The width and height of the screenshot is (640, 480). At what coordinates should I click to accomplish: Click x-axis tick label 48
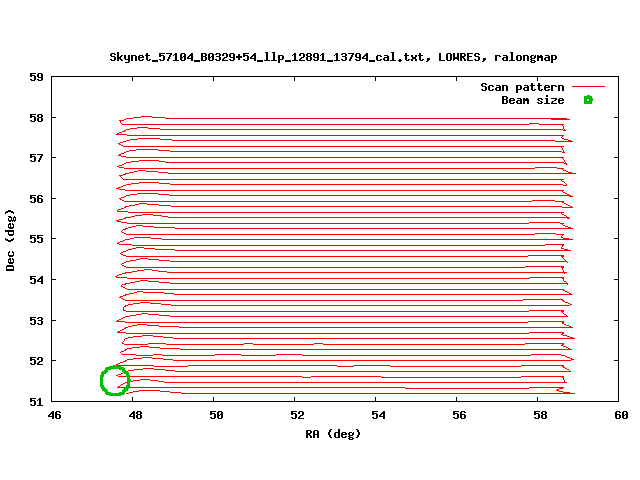coord(136,416)
